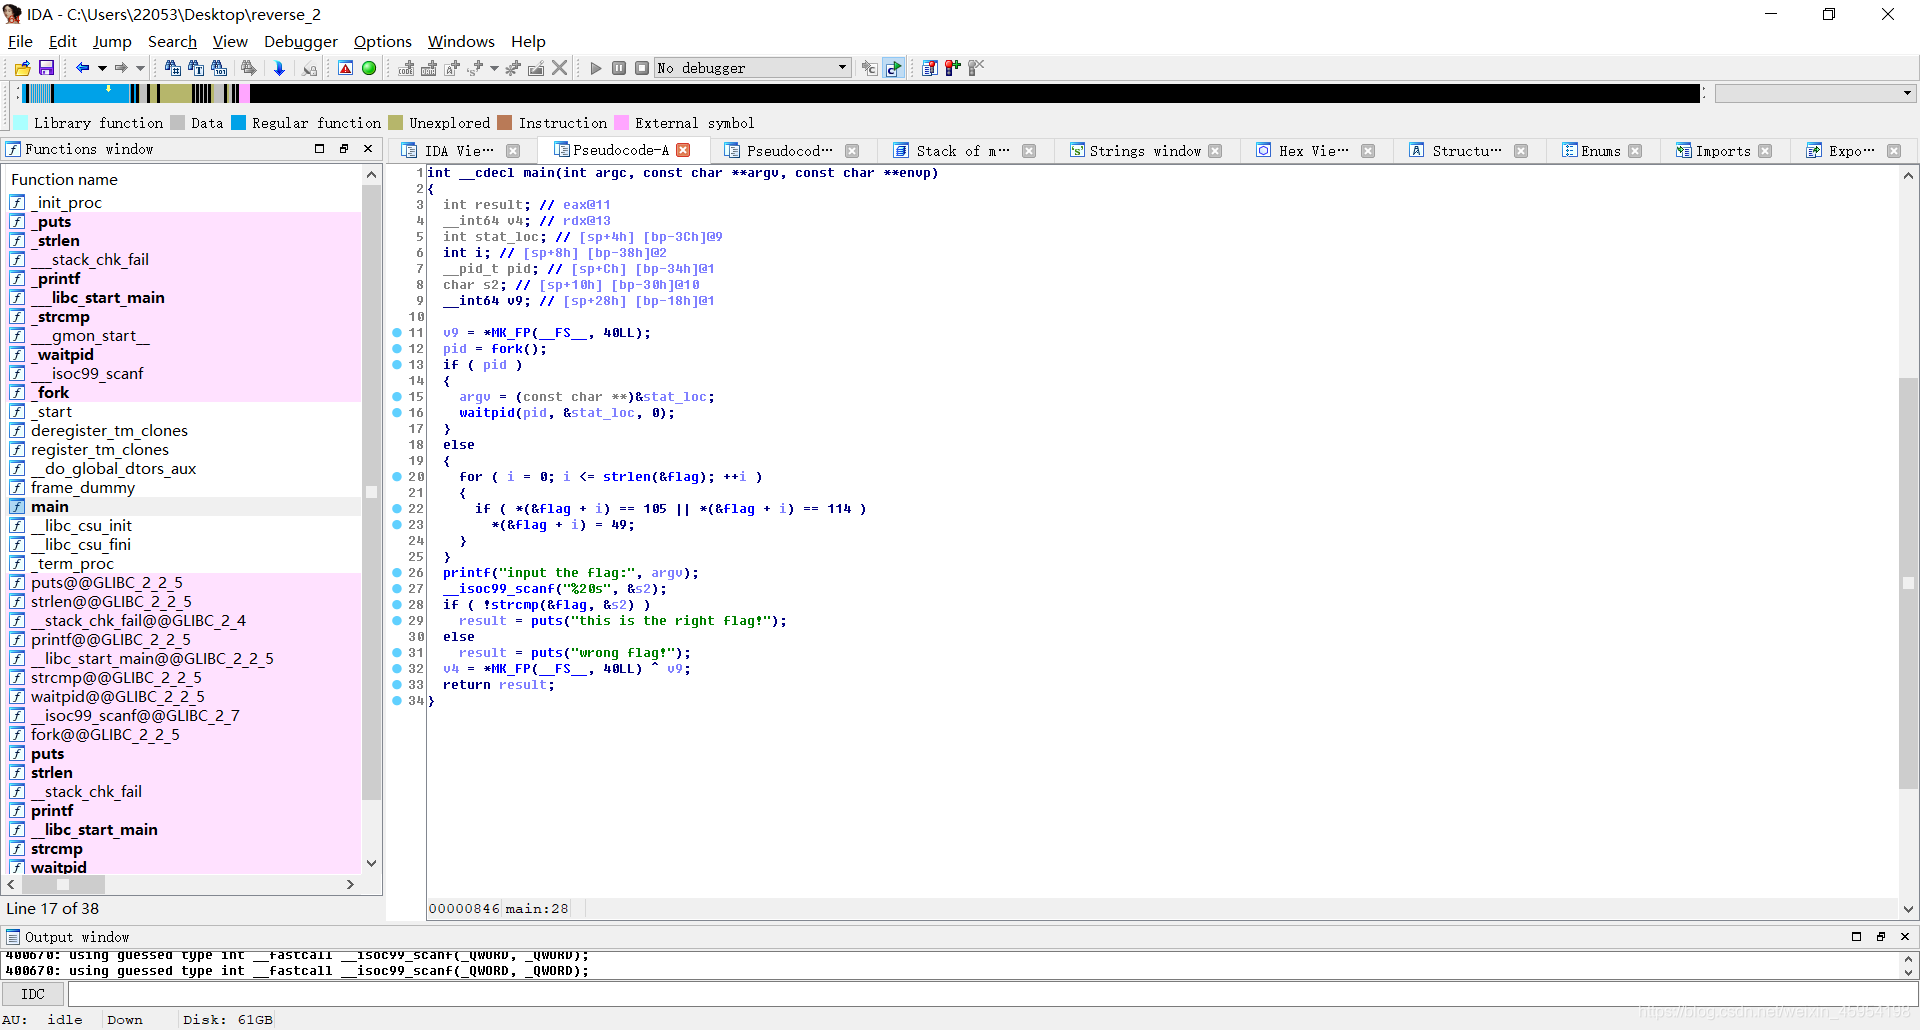Screen dimensions: 1920x1030
Task: Select the fork function in list
Action: pos(53,393)
